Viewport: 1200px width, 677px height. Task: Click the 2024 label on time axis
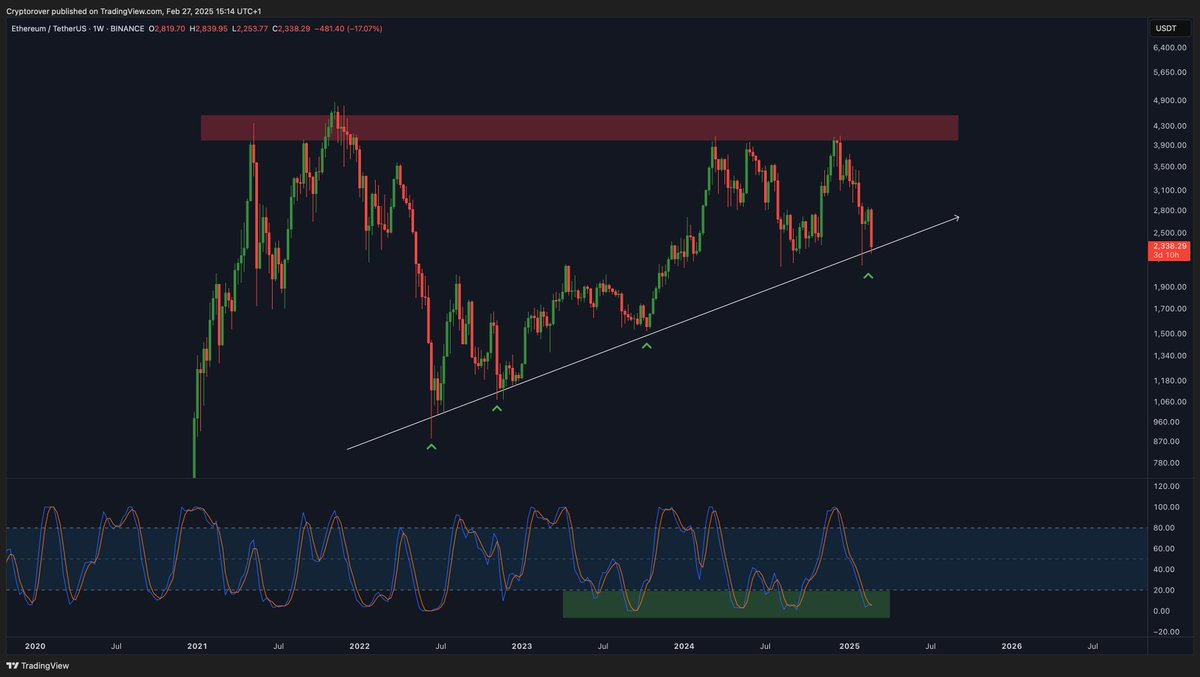point(684,647)
